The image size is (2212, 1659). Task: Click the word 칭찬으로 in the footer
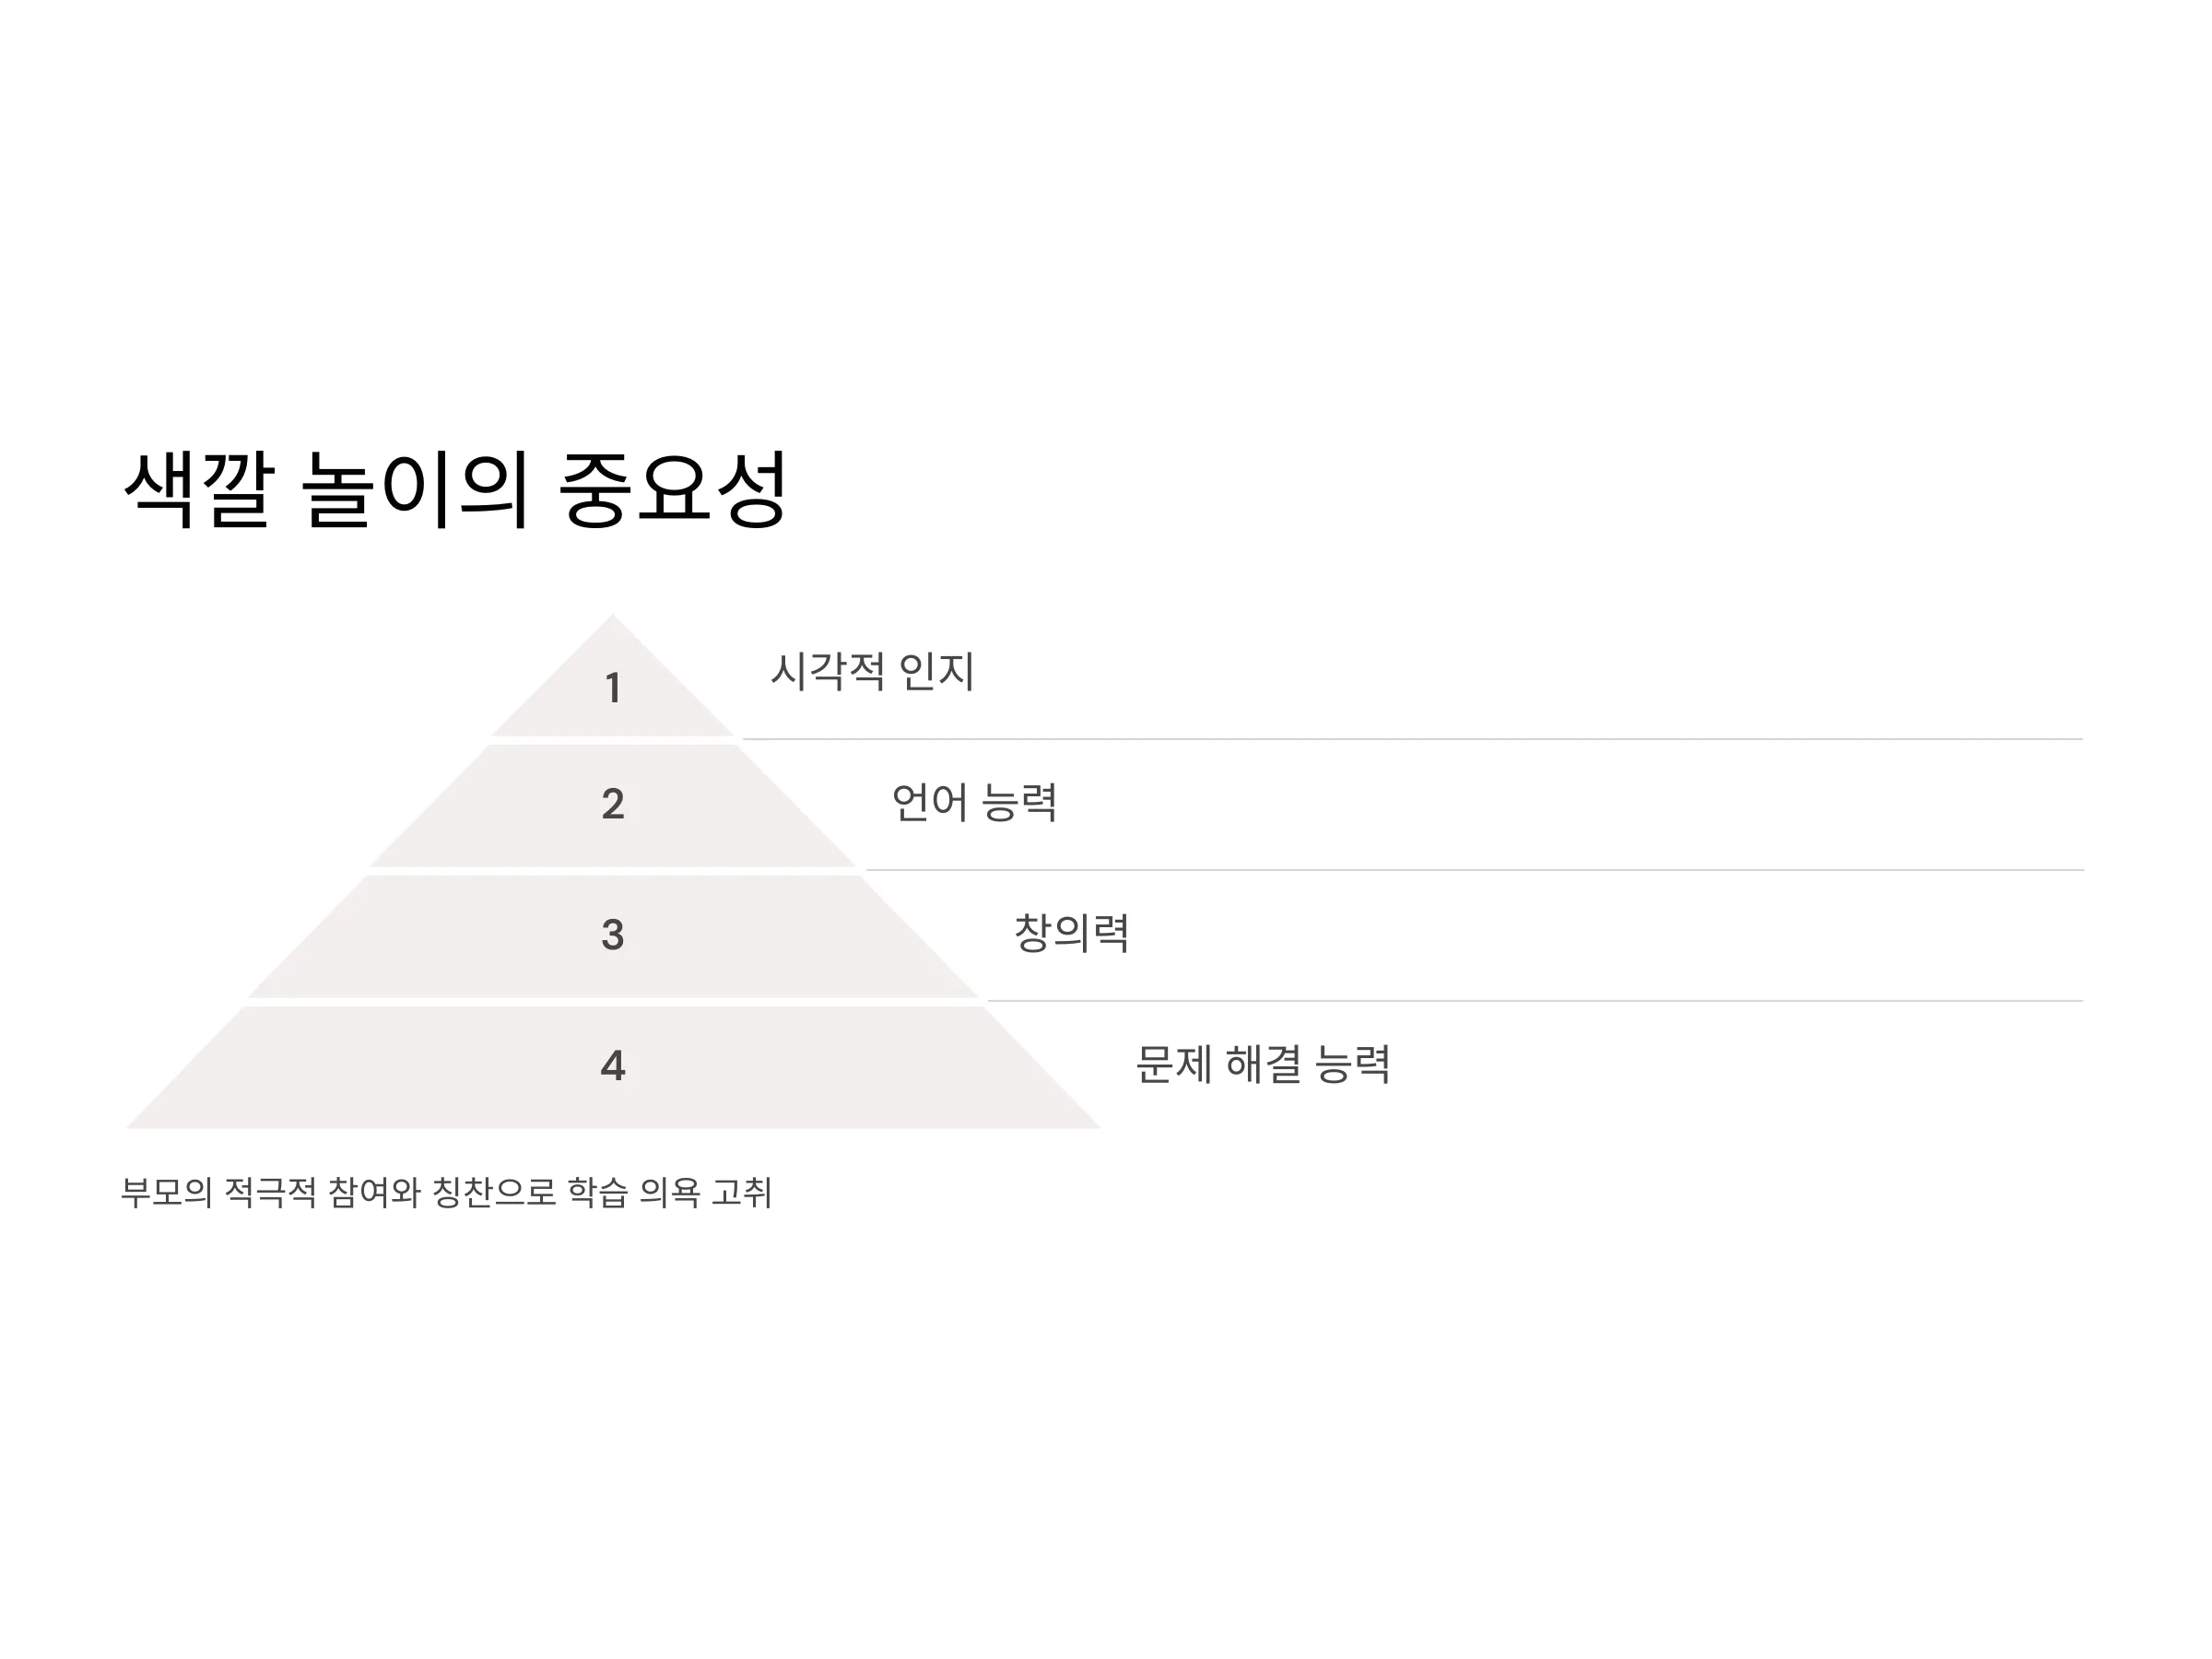pos(494,1192)
